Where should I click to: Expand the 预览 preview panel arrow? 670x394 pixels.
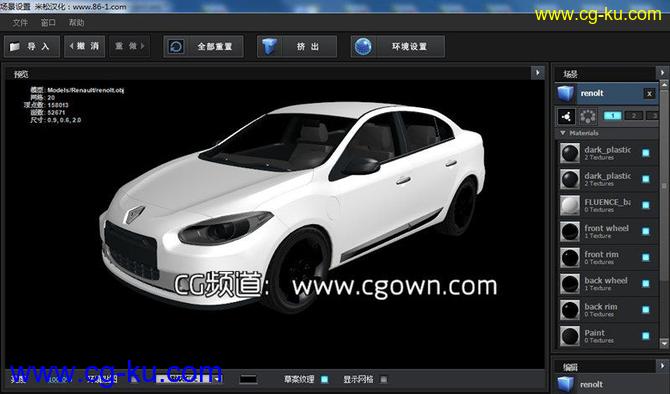(538, 73)
